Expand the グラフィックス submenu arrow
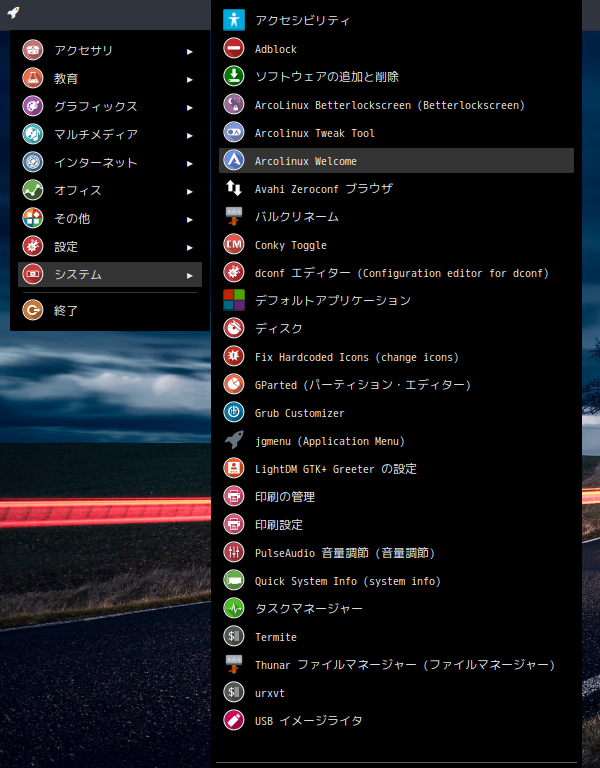This screenshot has width=600, height=768. [x=190, y=107]
